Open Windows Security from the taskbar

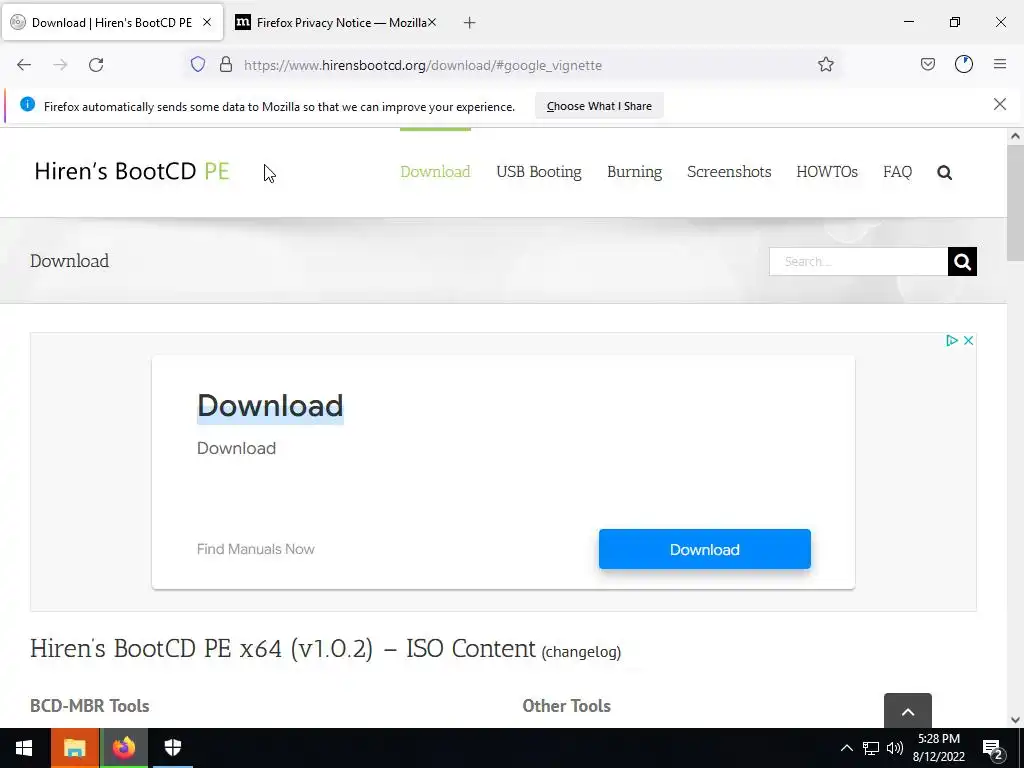point(172,748)
